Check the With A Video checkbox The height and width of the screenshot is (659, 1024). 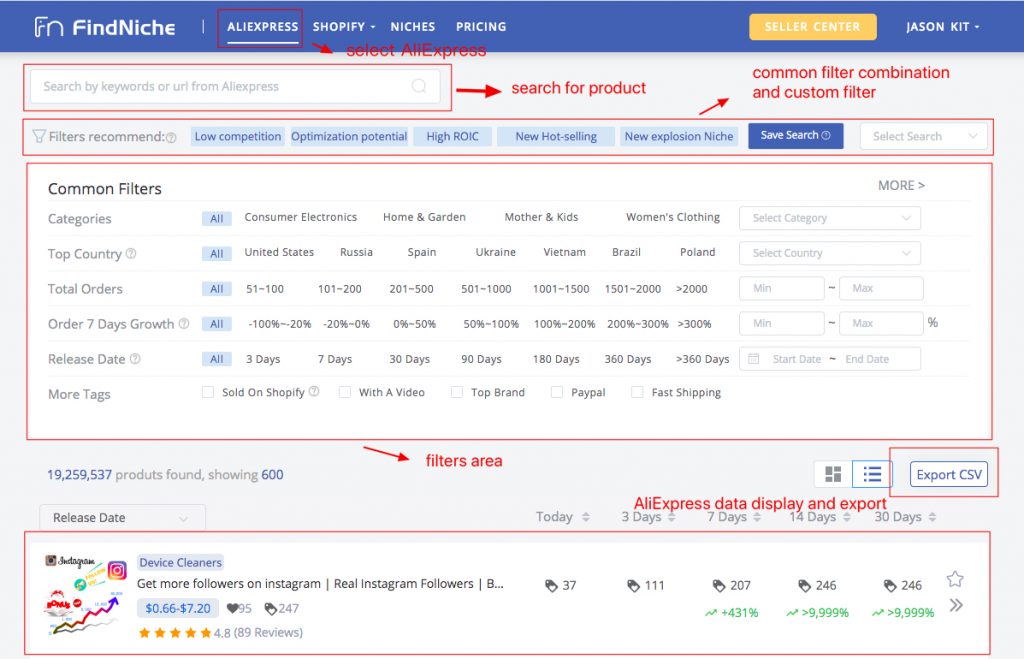345,392
